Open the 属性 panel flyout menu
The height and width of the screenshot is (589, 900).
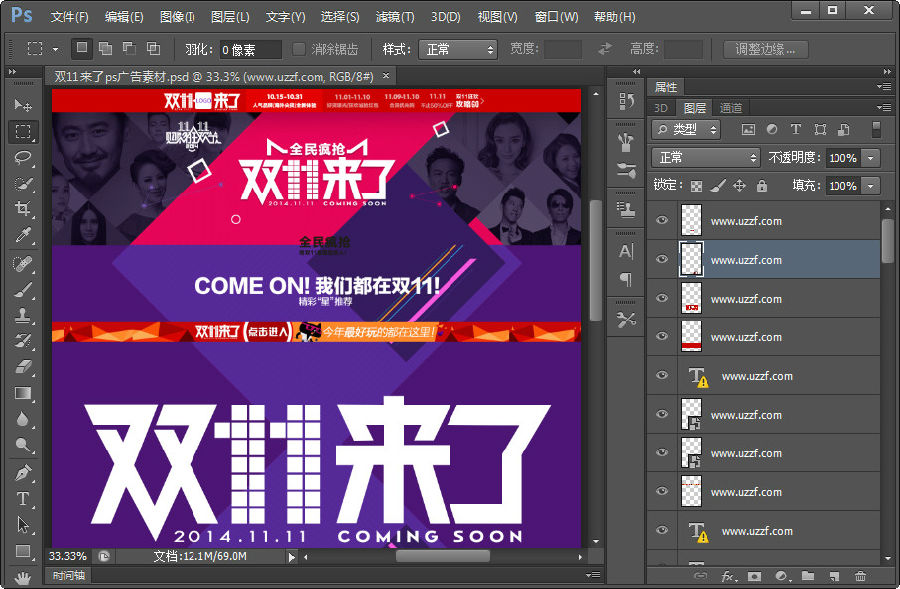point(884,87)
